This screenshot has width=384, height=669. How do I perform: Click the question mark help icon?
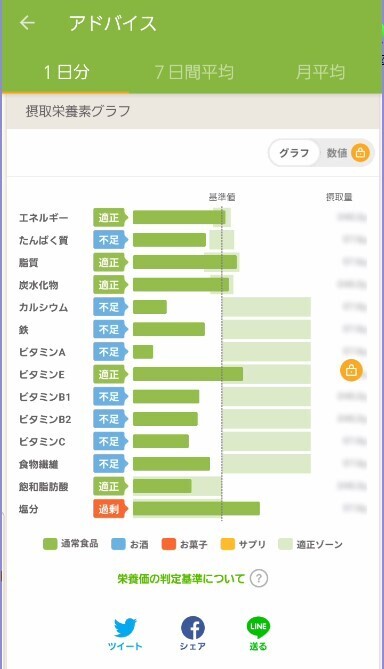tap(259, 579)
